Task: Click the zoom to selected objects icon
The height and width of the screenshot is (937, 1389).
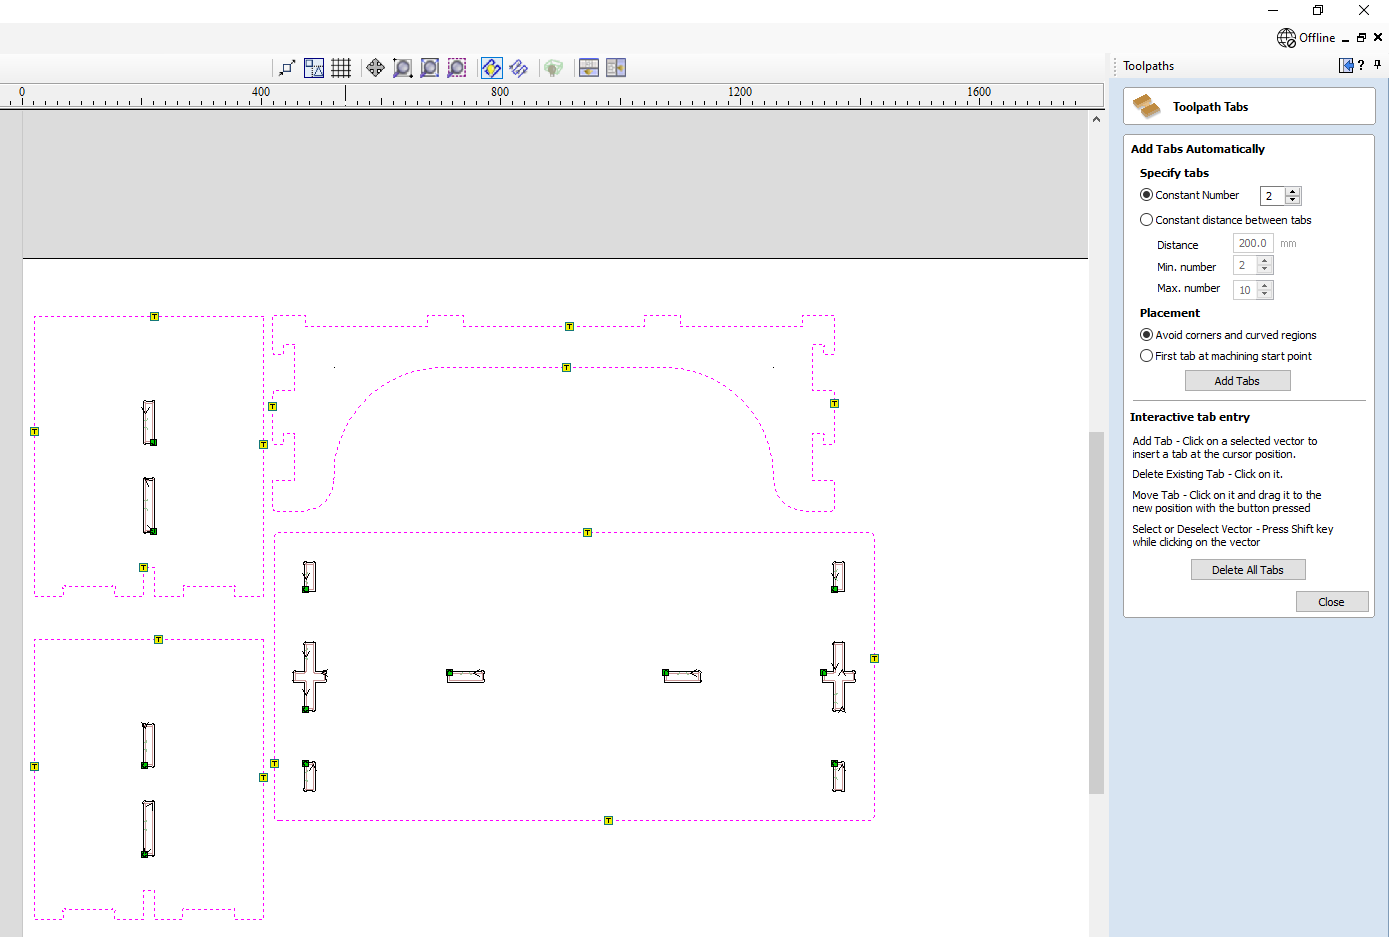Action: (x=456, y=68)
